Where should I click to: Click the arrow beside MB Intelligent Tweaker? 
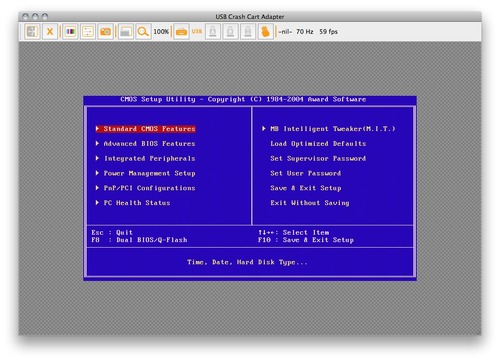(264, 128)
